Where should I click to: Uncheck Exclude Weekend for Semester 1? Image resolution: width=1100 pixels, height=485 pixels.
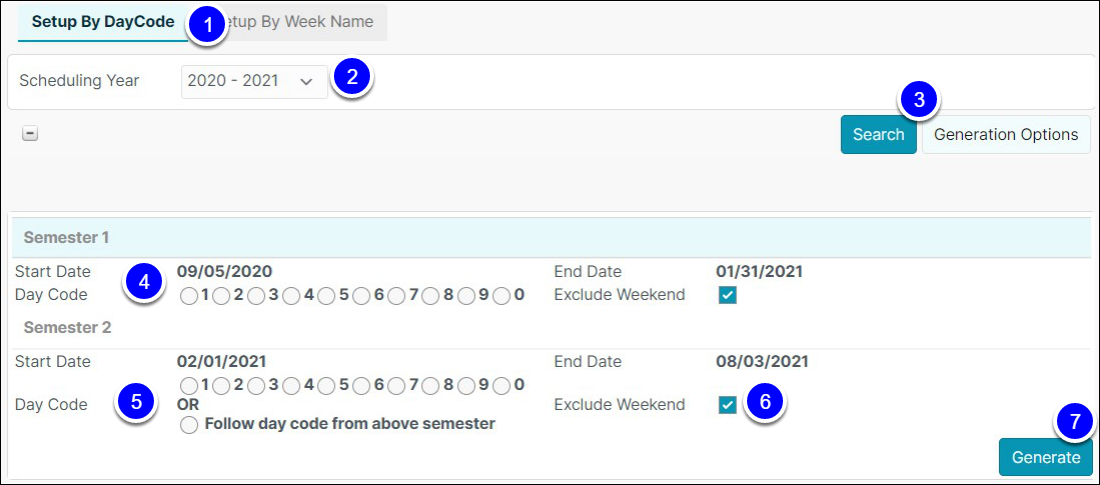pyautogui.click(x=727, y=296)
